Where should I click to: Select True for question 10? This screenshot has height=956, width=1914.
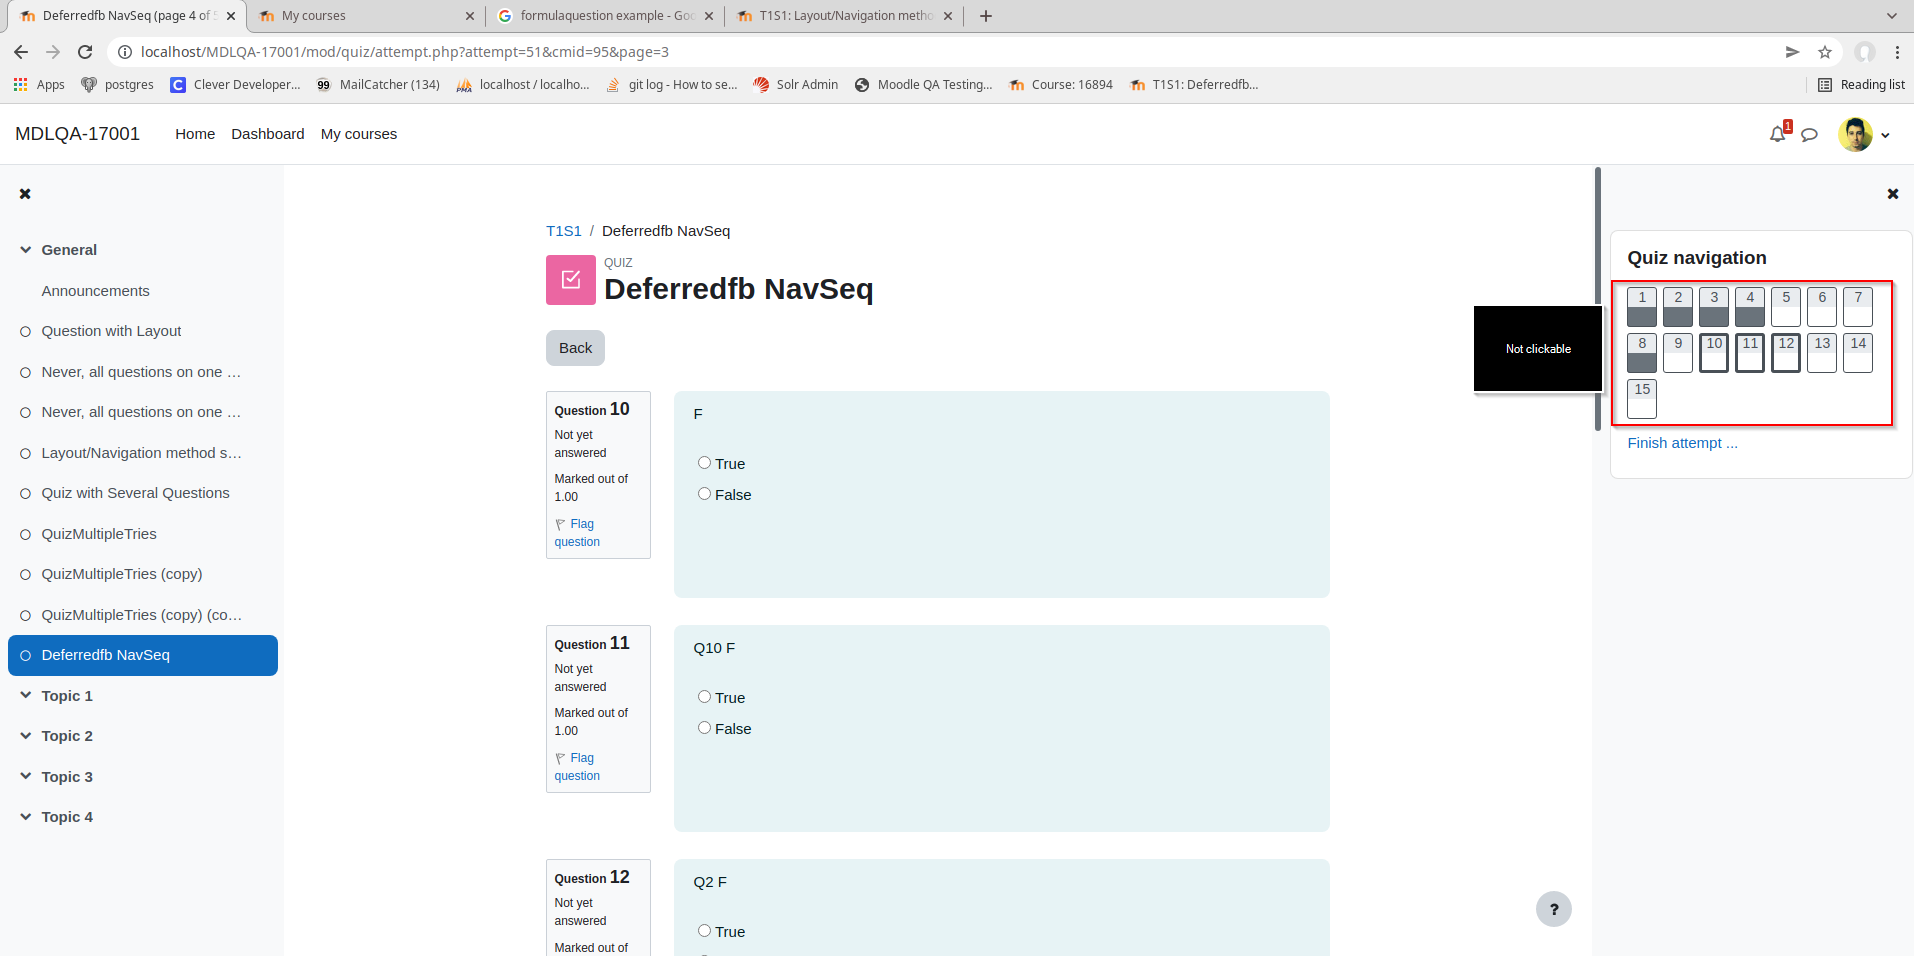pos(704,463)
